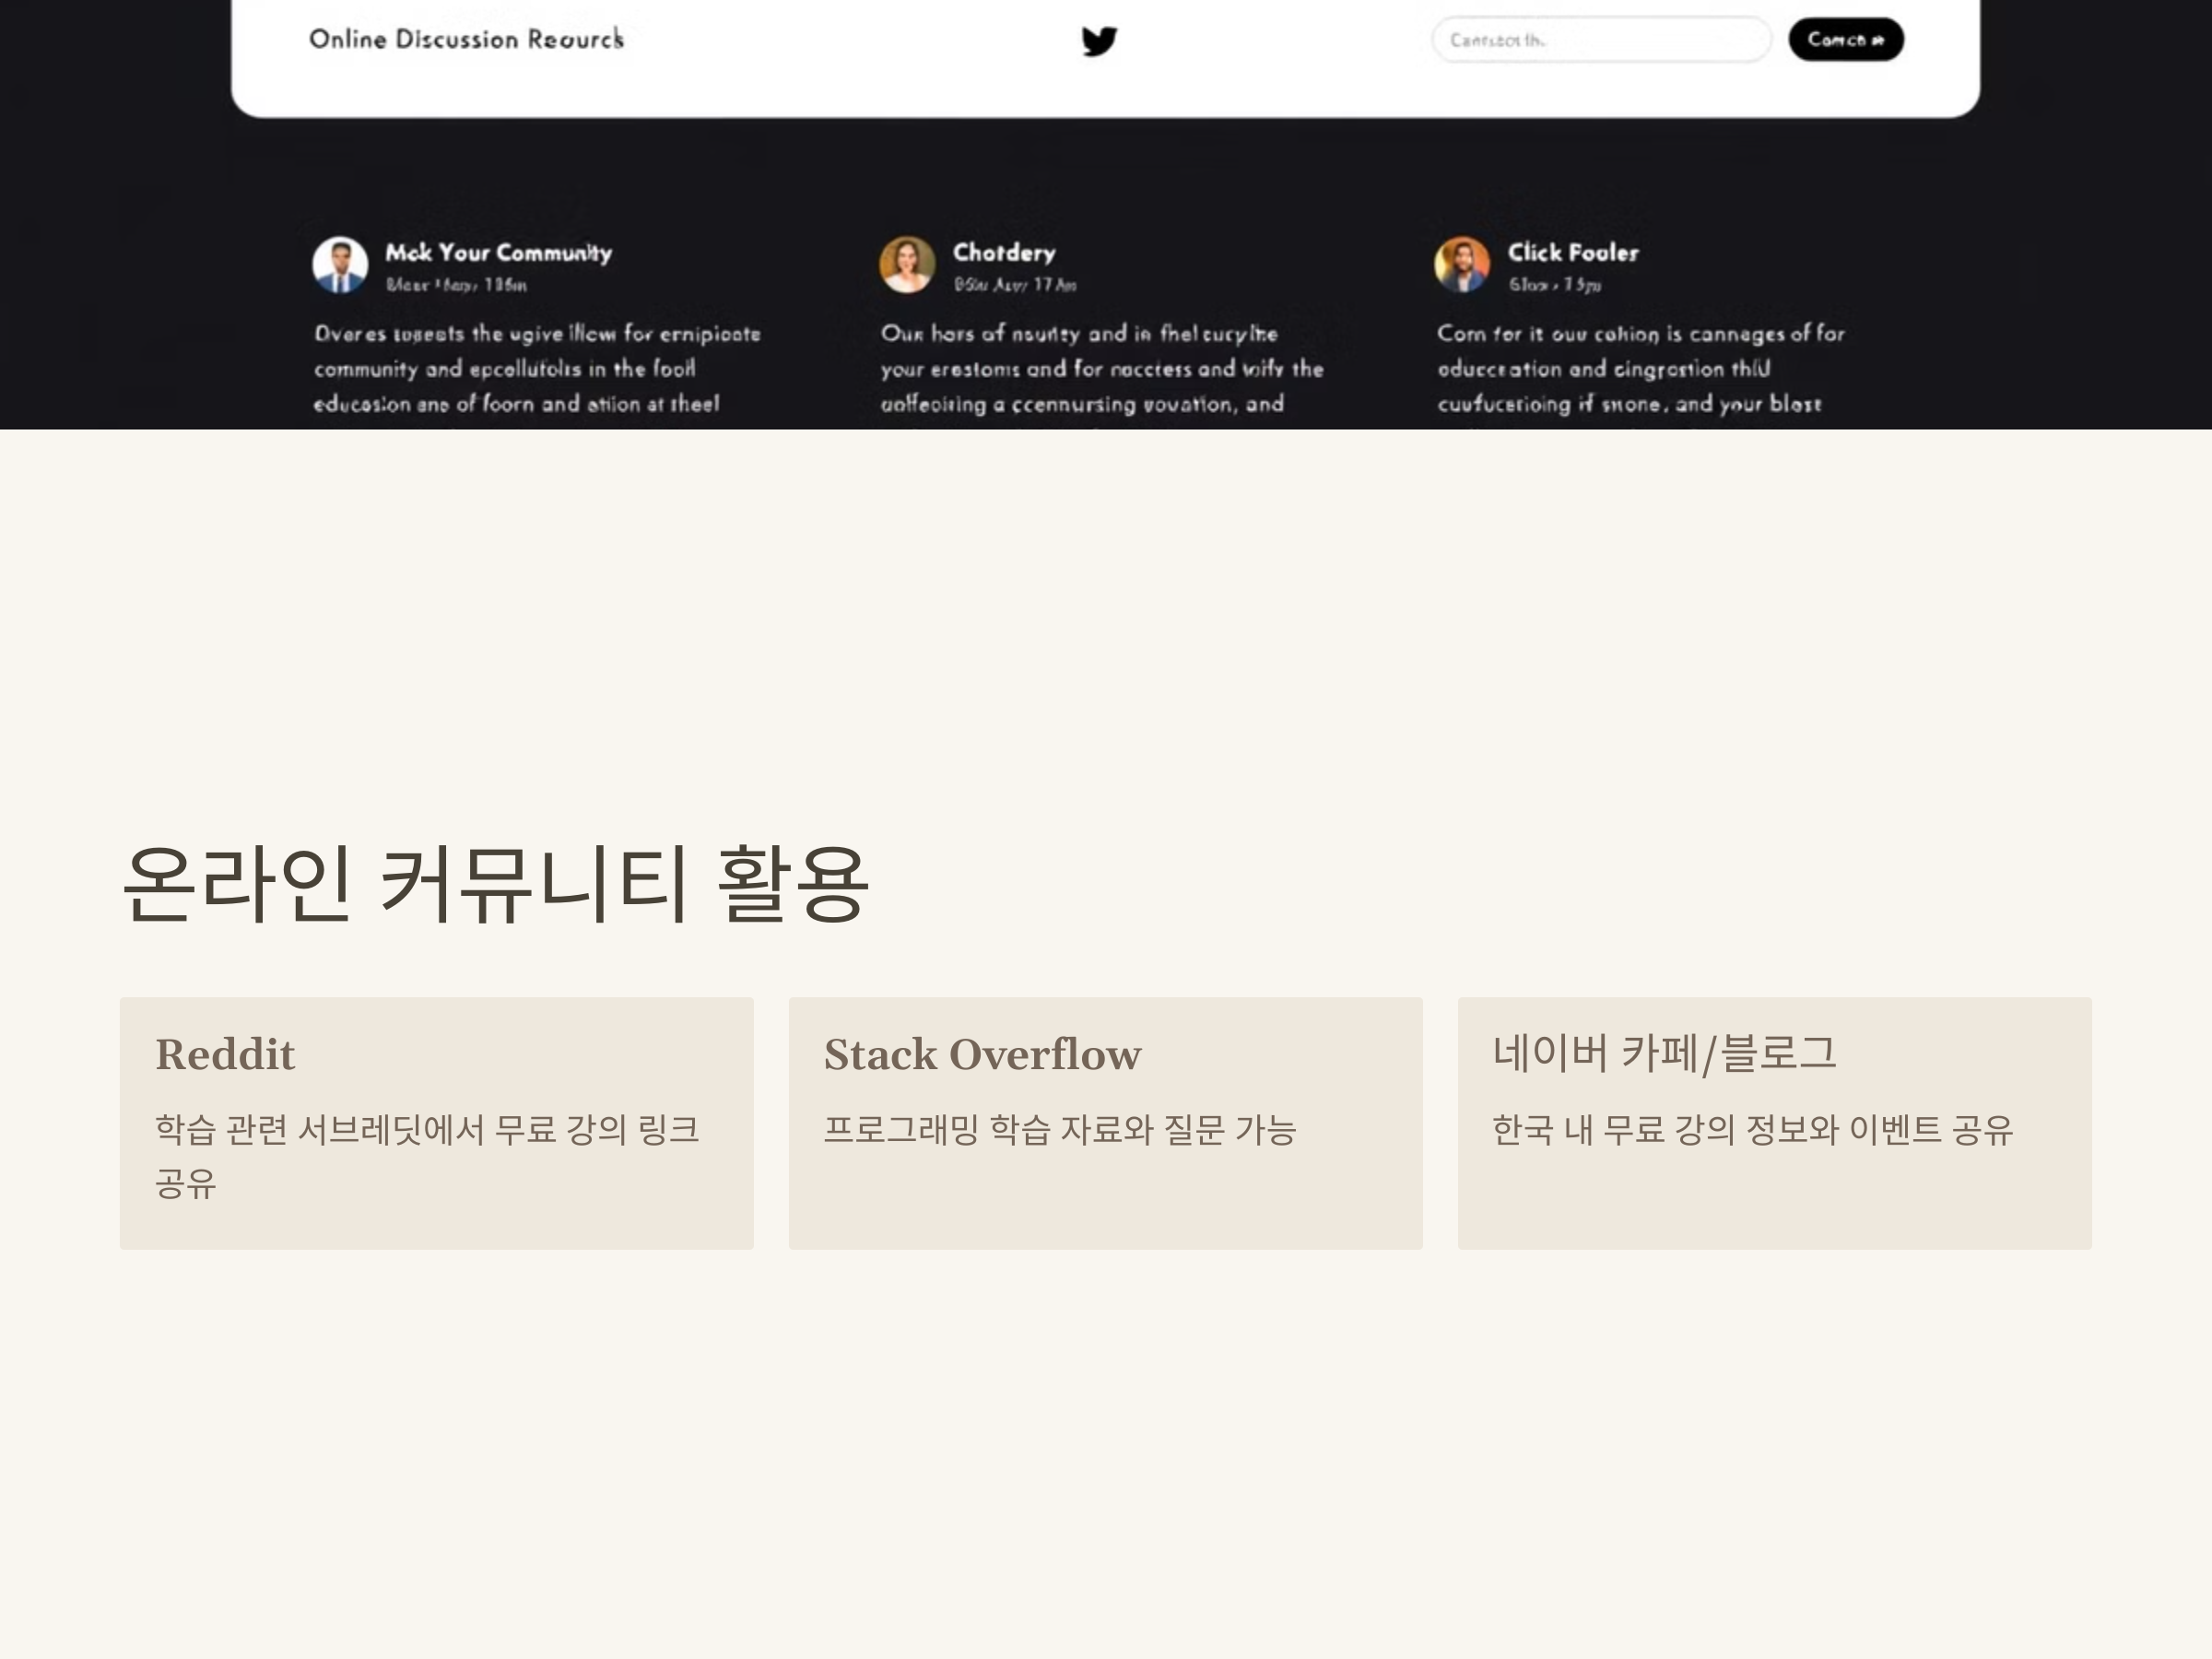Click Stack Overflow card description text

[1059, 1130]
